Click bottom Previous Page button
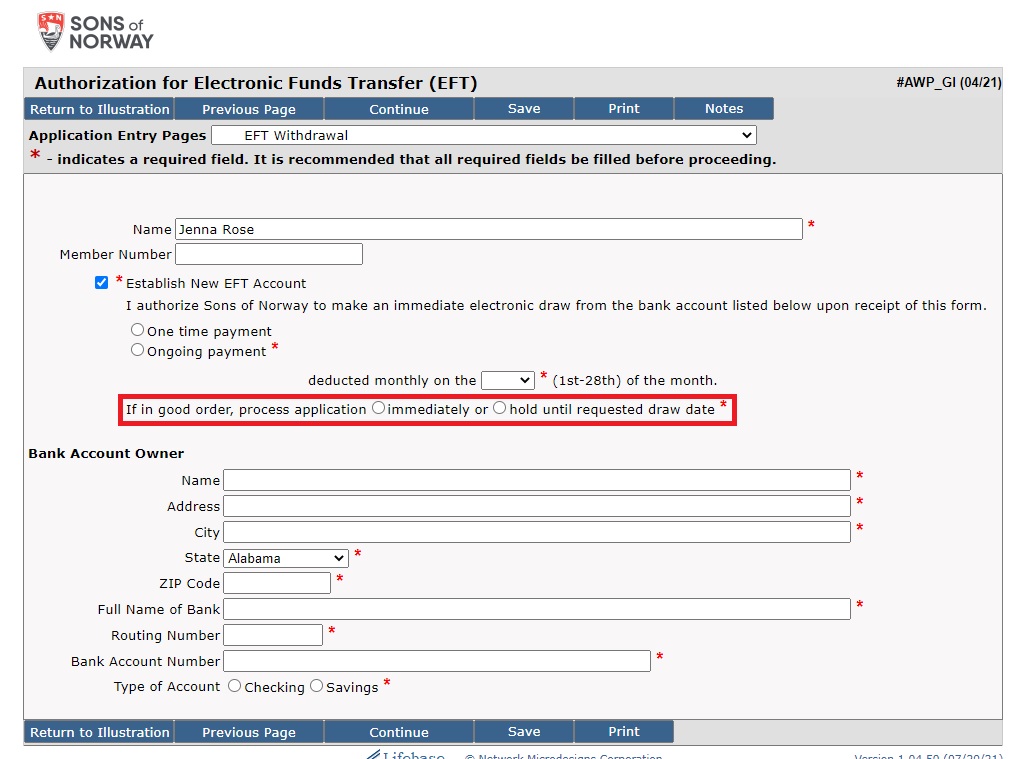 249,731
